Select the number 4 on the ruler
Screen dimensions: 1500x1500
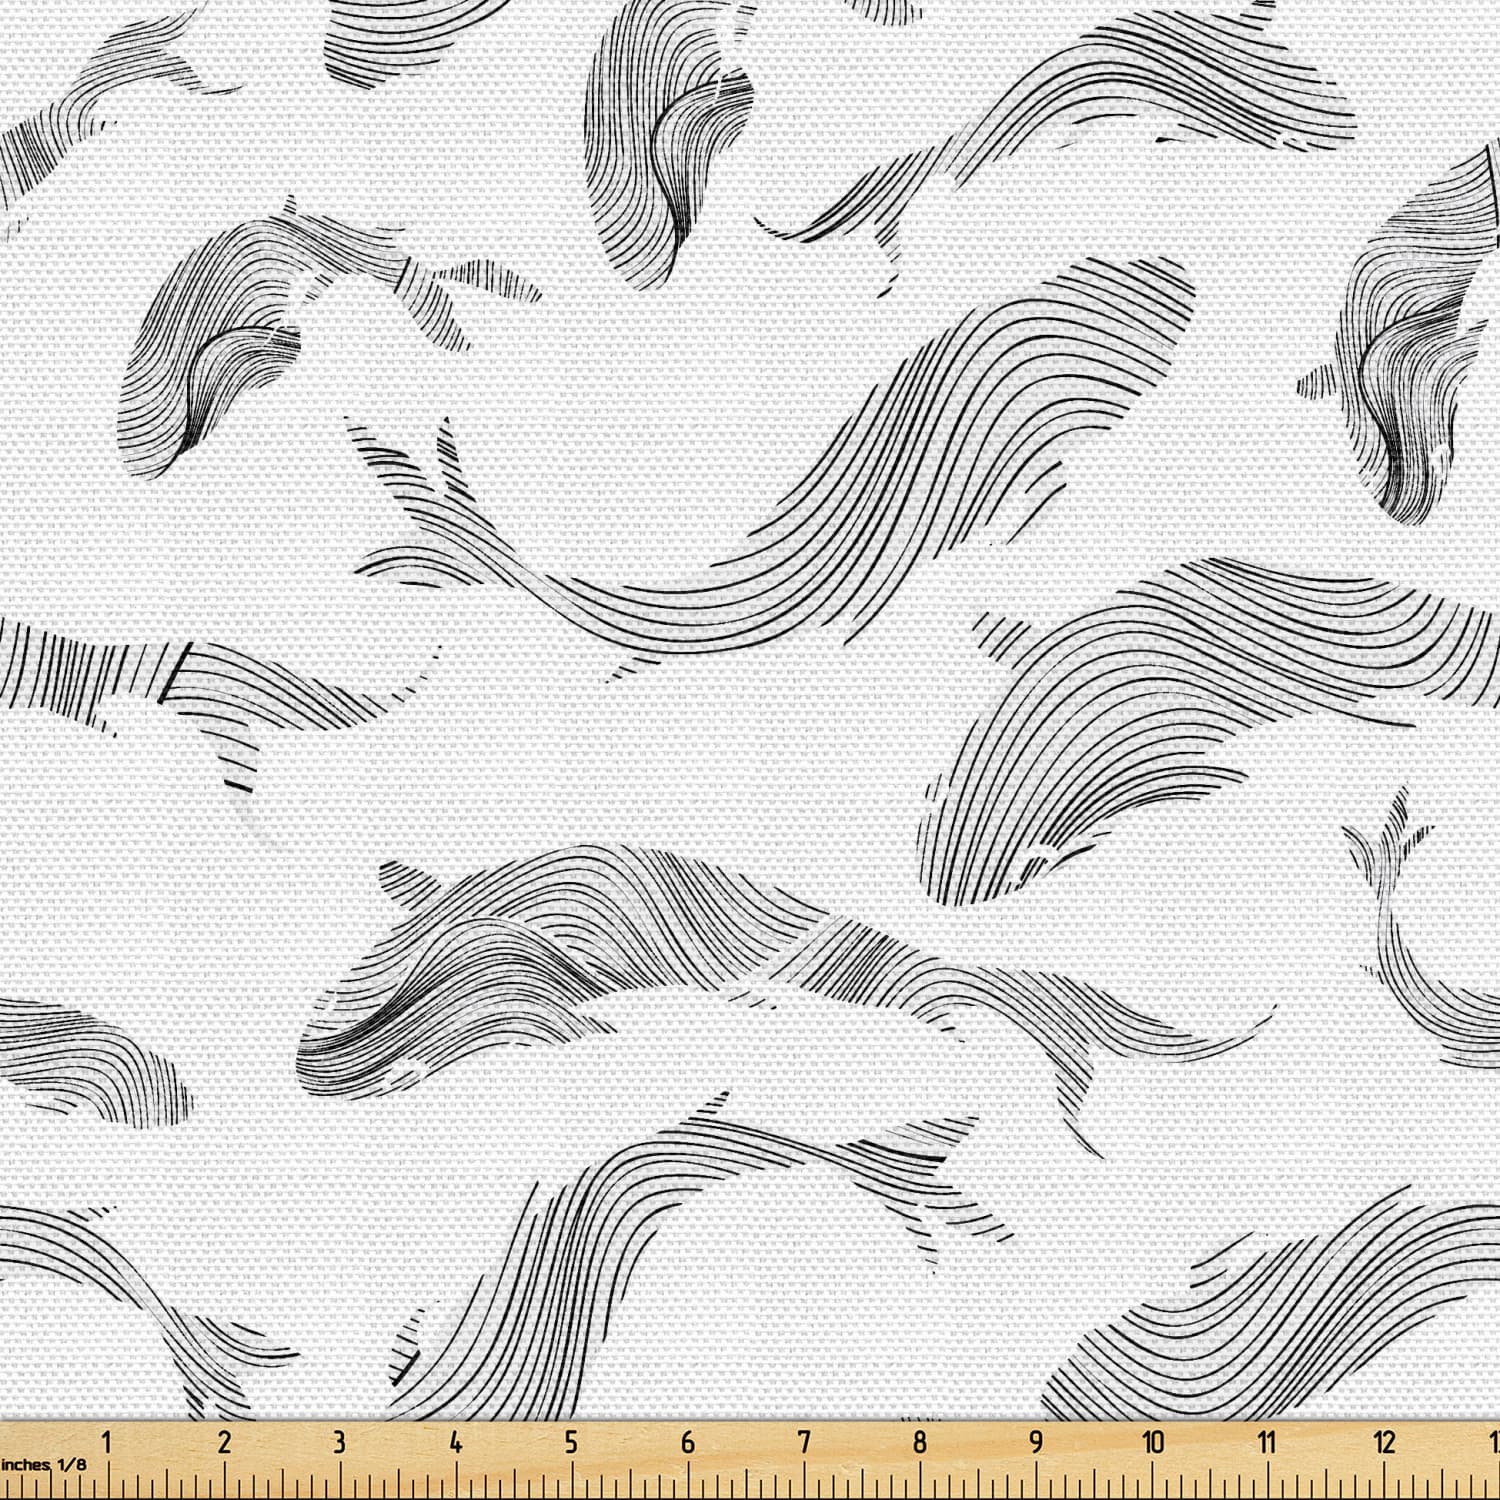[456, 1441]
